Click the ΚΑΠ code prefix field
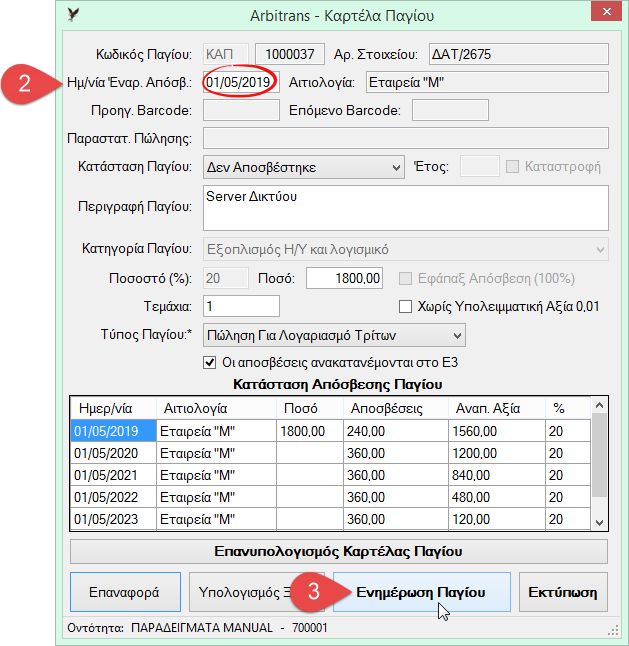629x646 pixels. point(226,54)
